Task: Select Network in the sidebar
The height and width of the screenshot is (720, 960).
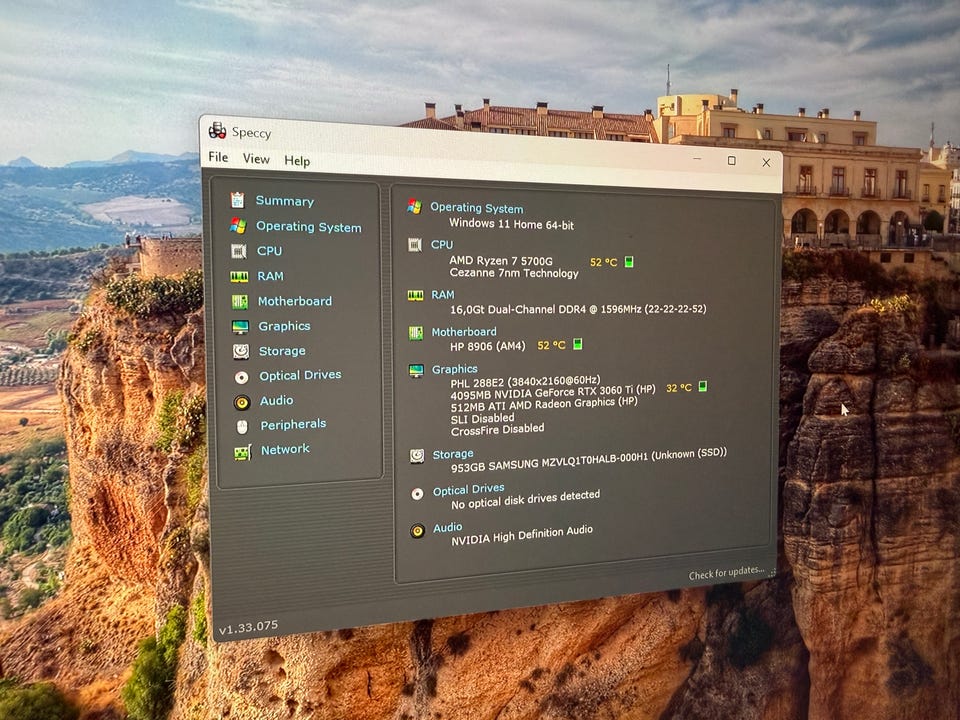Action: point(285,449)
